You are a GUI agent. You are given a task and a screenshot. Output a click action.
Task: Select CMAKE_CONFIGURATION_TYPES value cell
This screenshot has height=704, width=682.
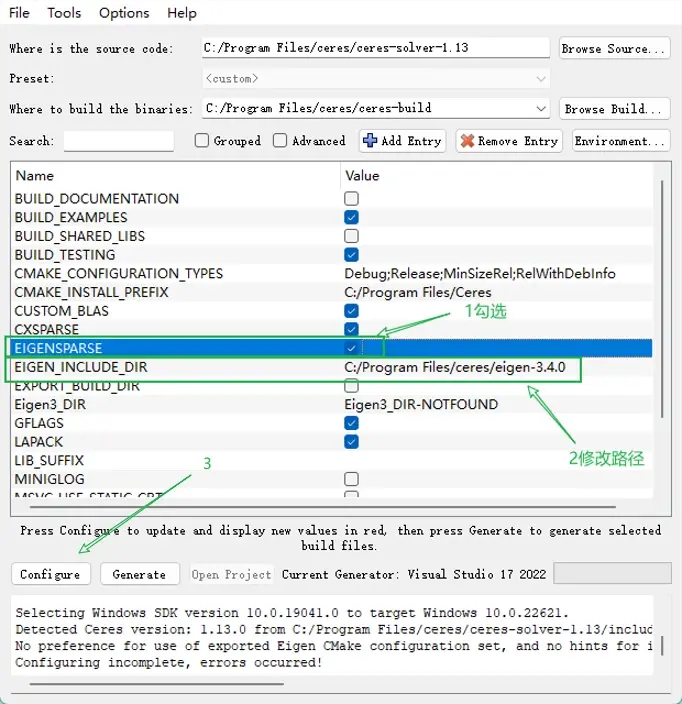click(x=480, y=273)
